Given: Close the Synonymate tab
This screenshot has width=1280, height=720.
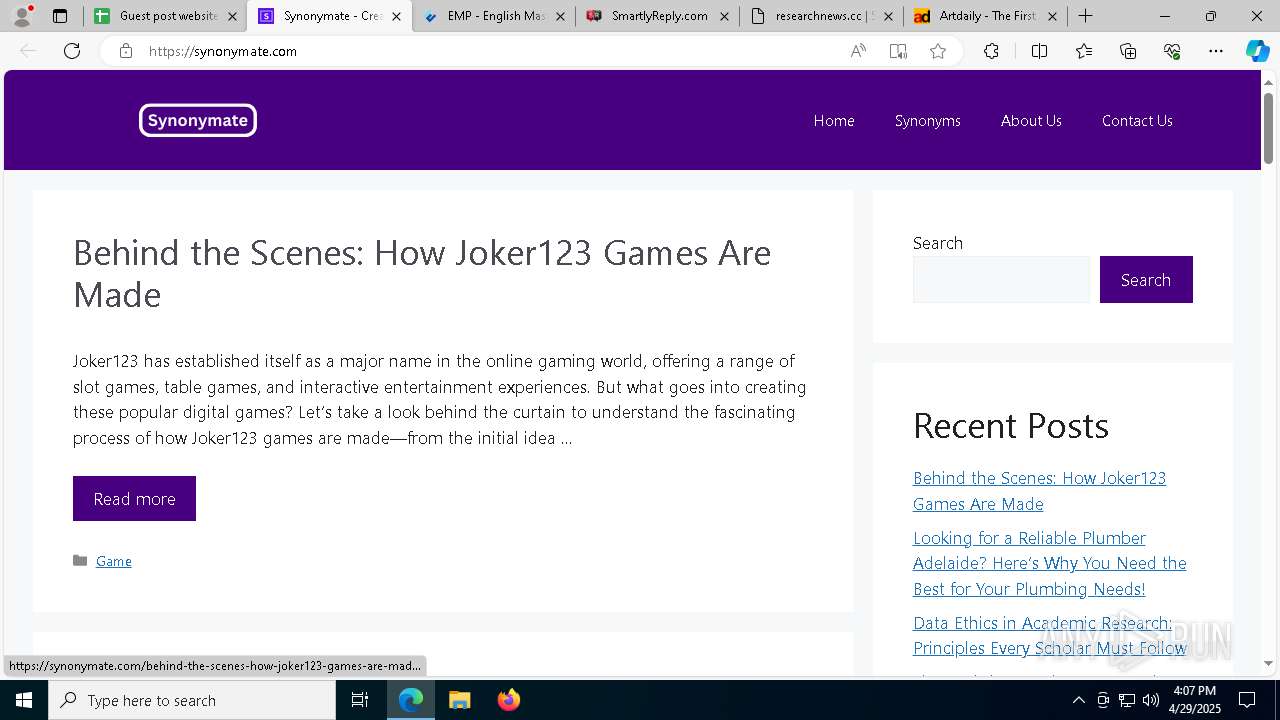Looking at the screenshot, I should pos(396,16).
